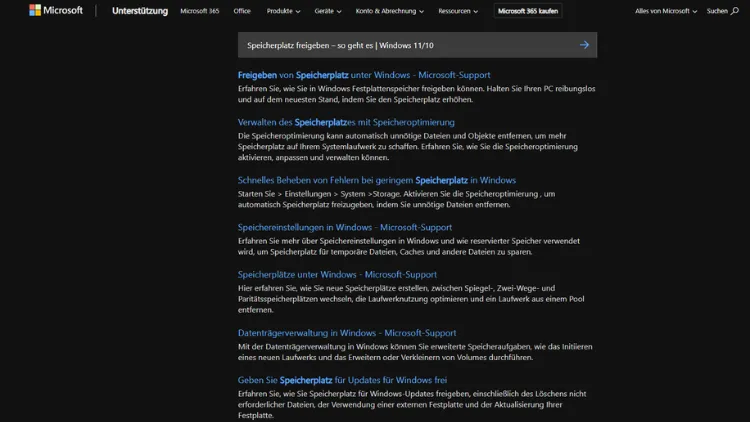Open Microsoft 365 menu item
750x422 pixels.
coord(199,11)
